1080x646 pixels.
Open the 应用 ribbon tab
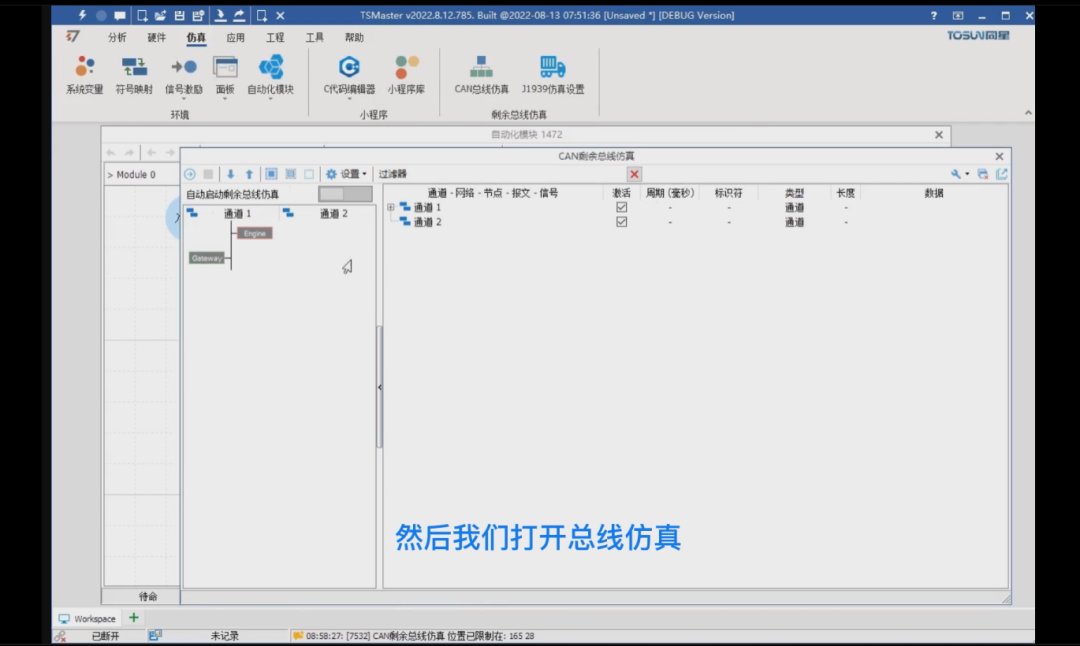tap(236, 37)
